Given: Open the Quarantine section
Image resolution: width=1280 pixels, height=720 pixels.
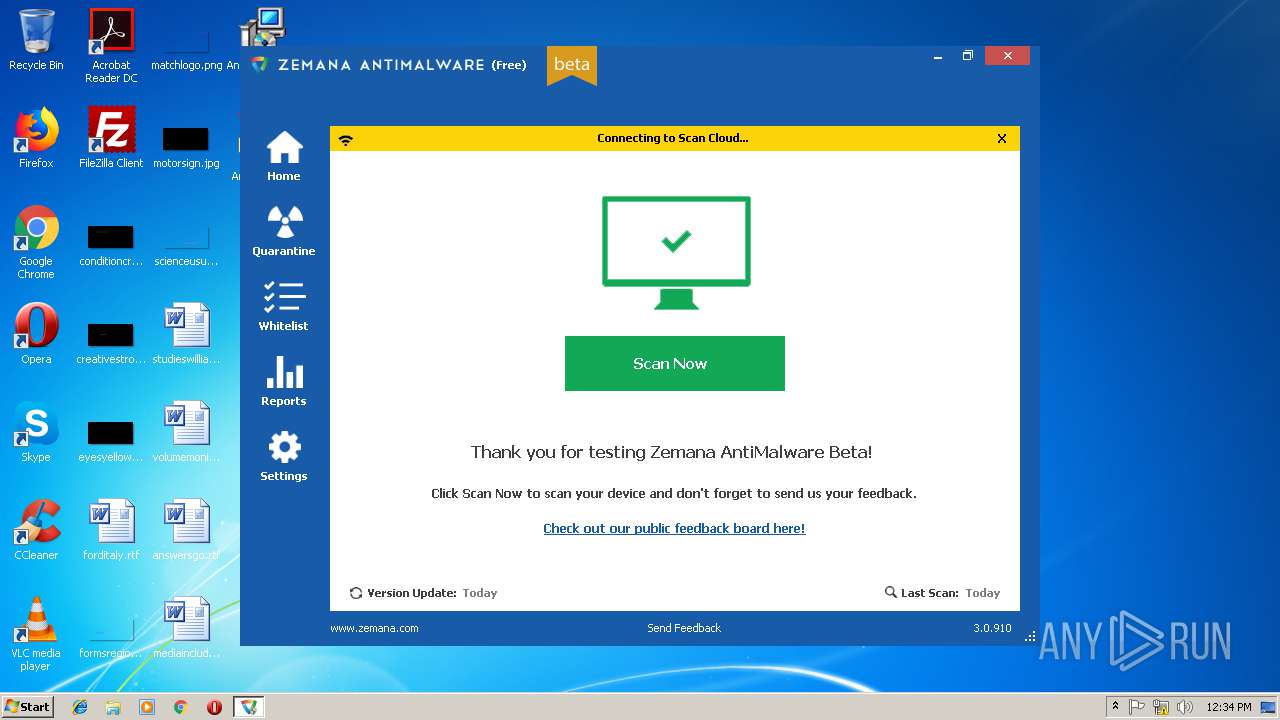Looking at the screenshot, I should tap(284, 232).
